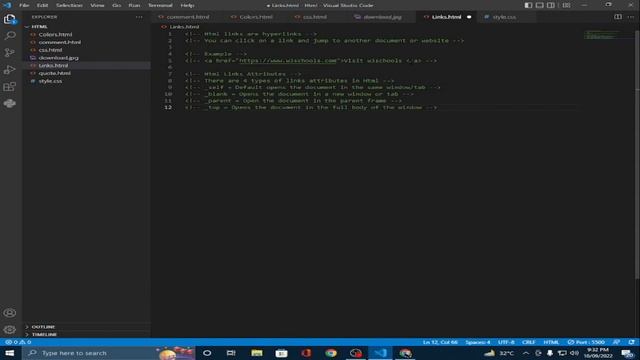The image size is (640, 360).
Task: Open comment.html in the Explorer
Action: tap(60, 42)
